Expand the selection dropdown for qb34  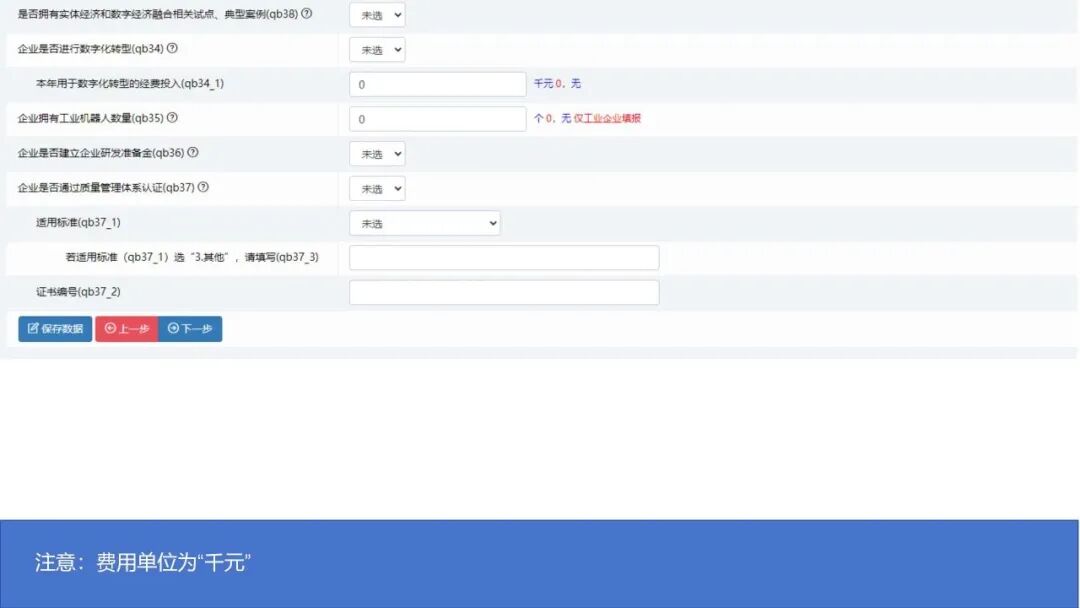377,48
